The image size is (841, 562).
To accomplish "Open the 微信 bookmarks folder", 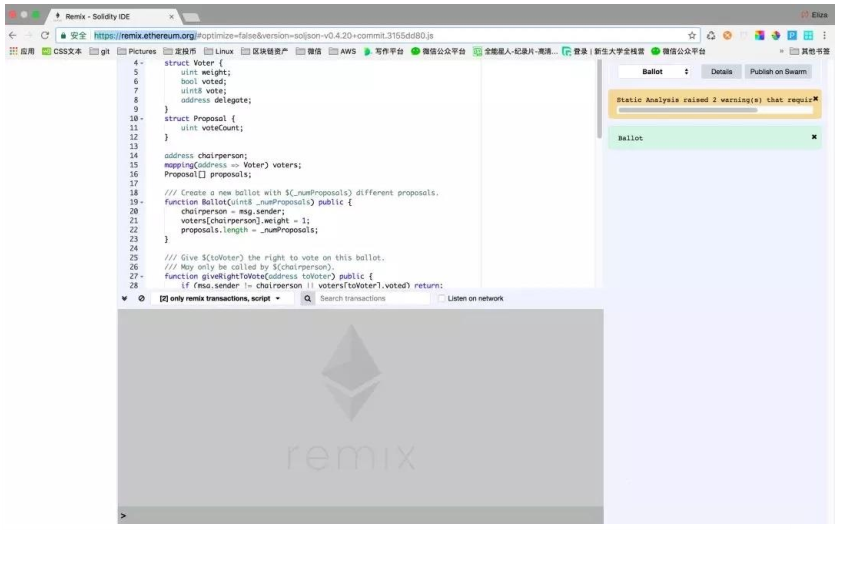I will coord(309,51).
